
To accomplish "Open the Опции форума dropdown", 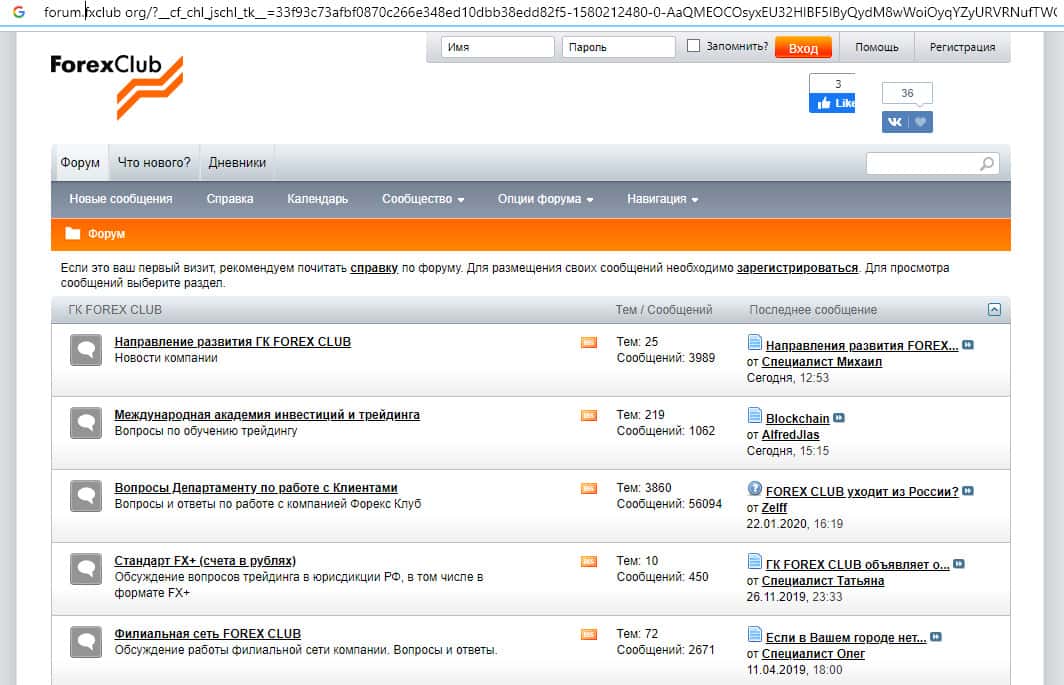I will pos(545,199).
